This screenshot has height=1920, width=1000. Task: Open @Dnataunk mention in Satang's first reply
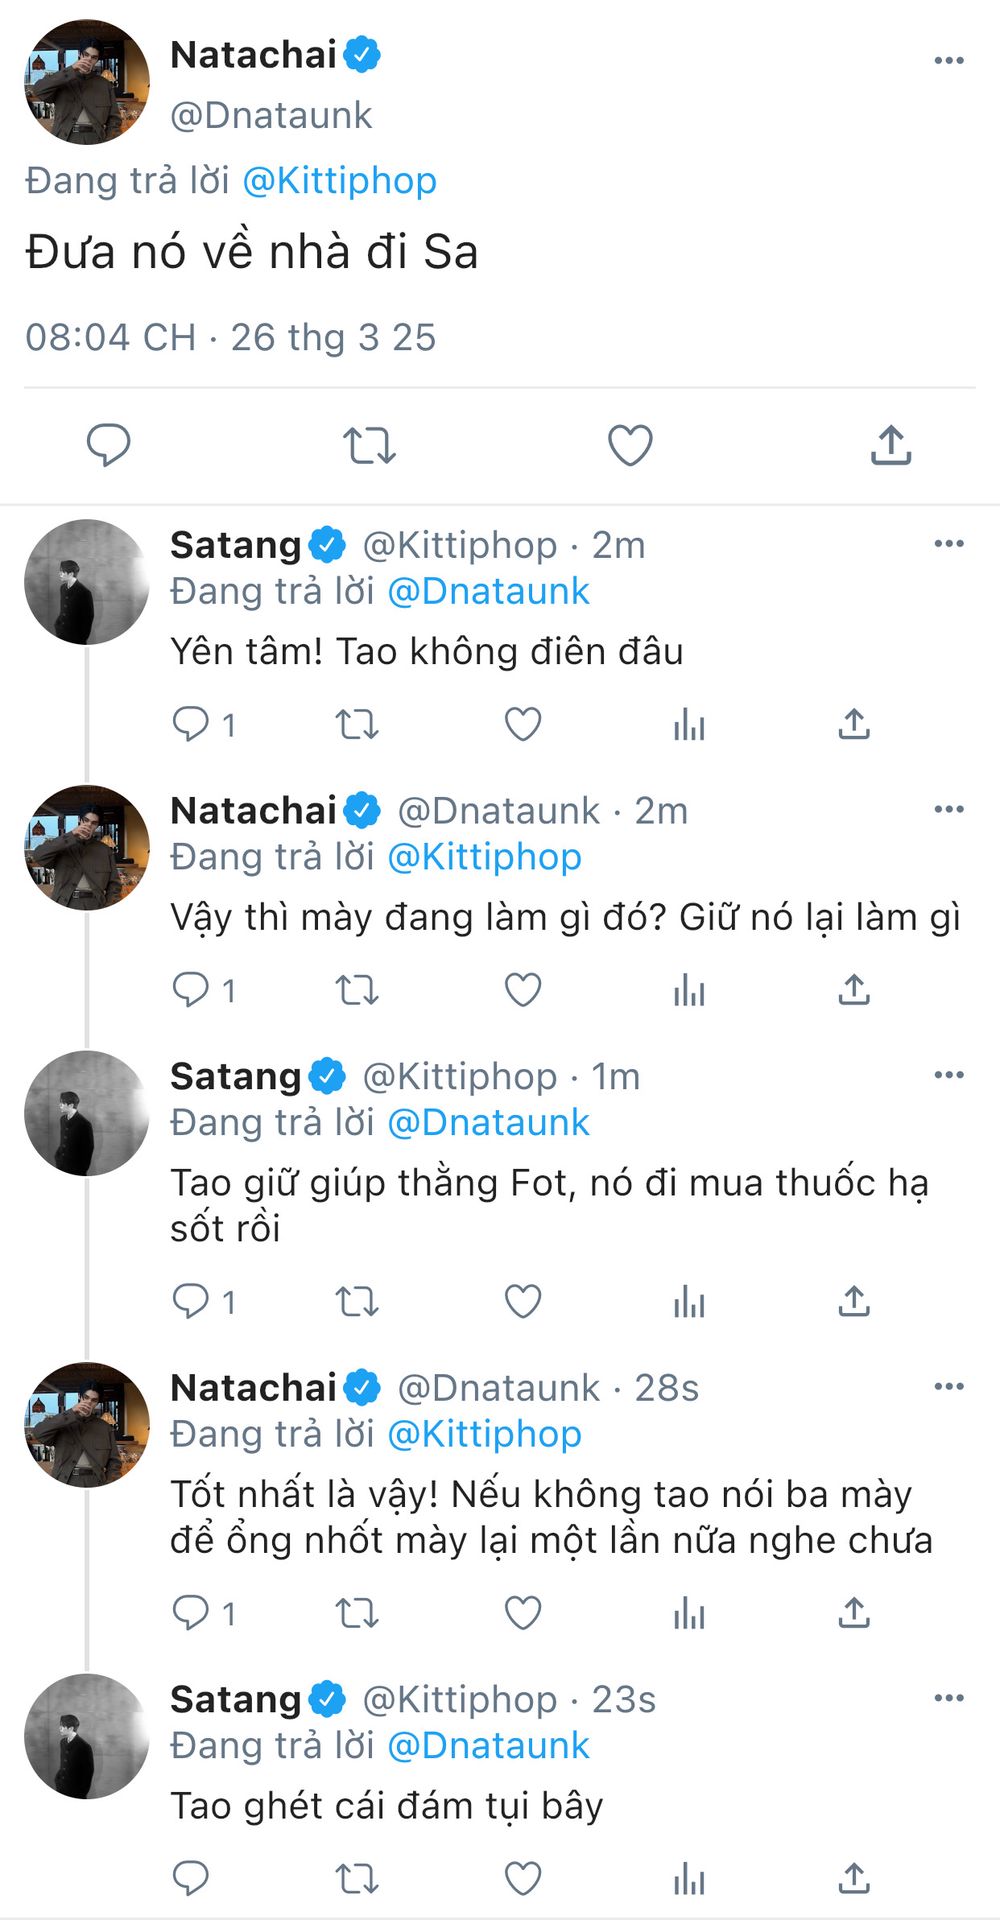[488, 591]
